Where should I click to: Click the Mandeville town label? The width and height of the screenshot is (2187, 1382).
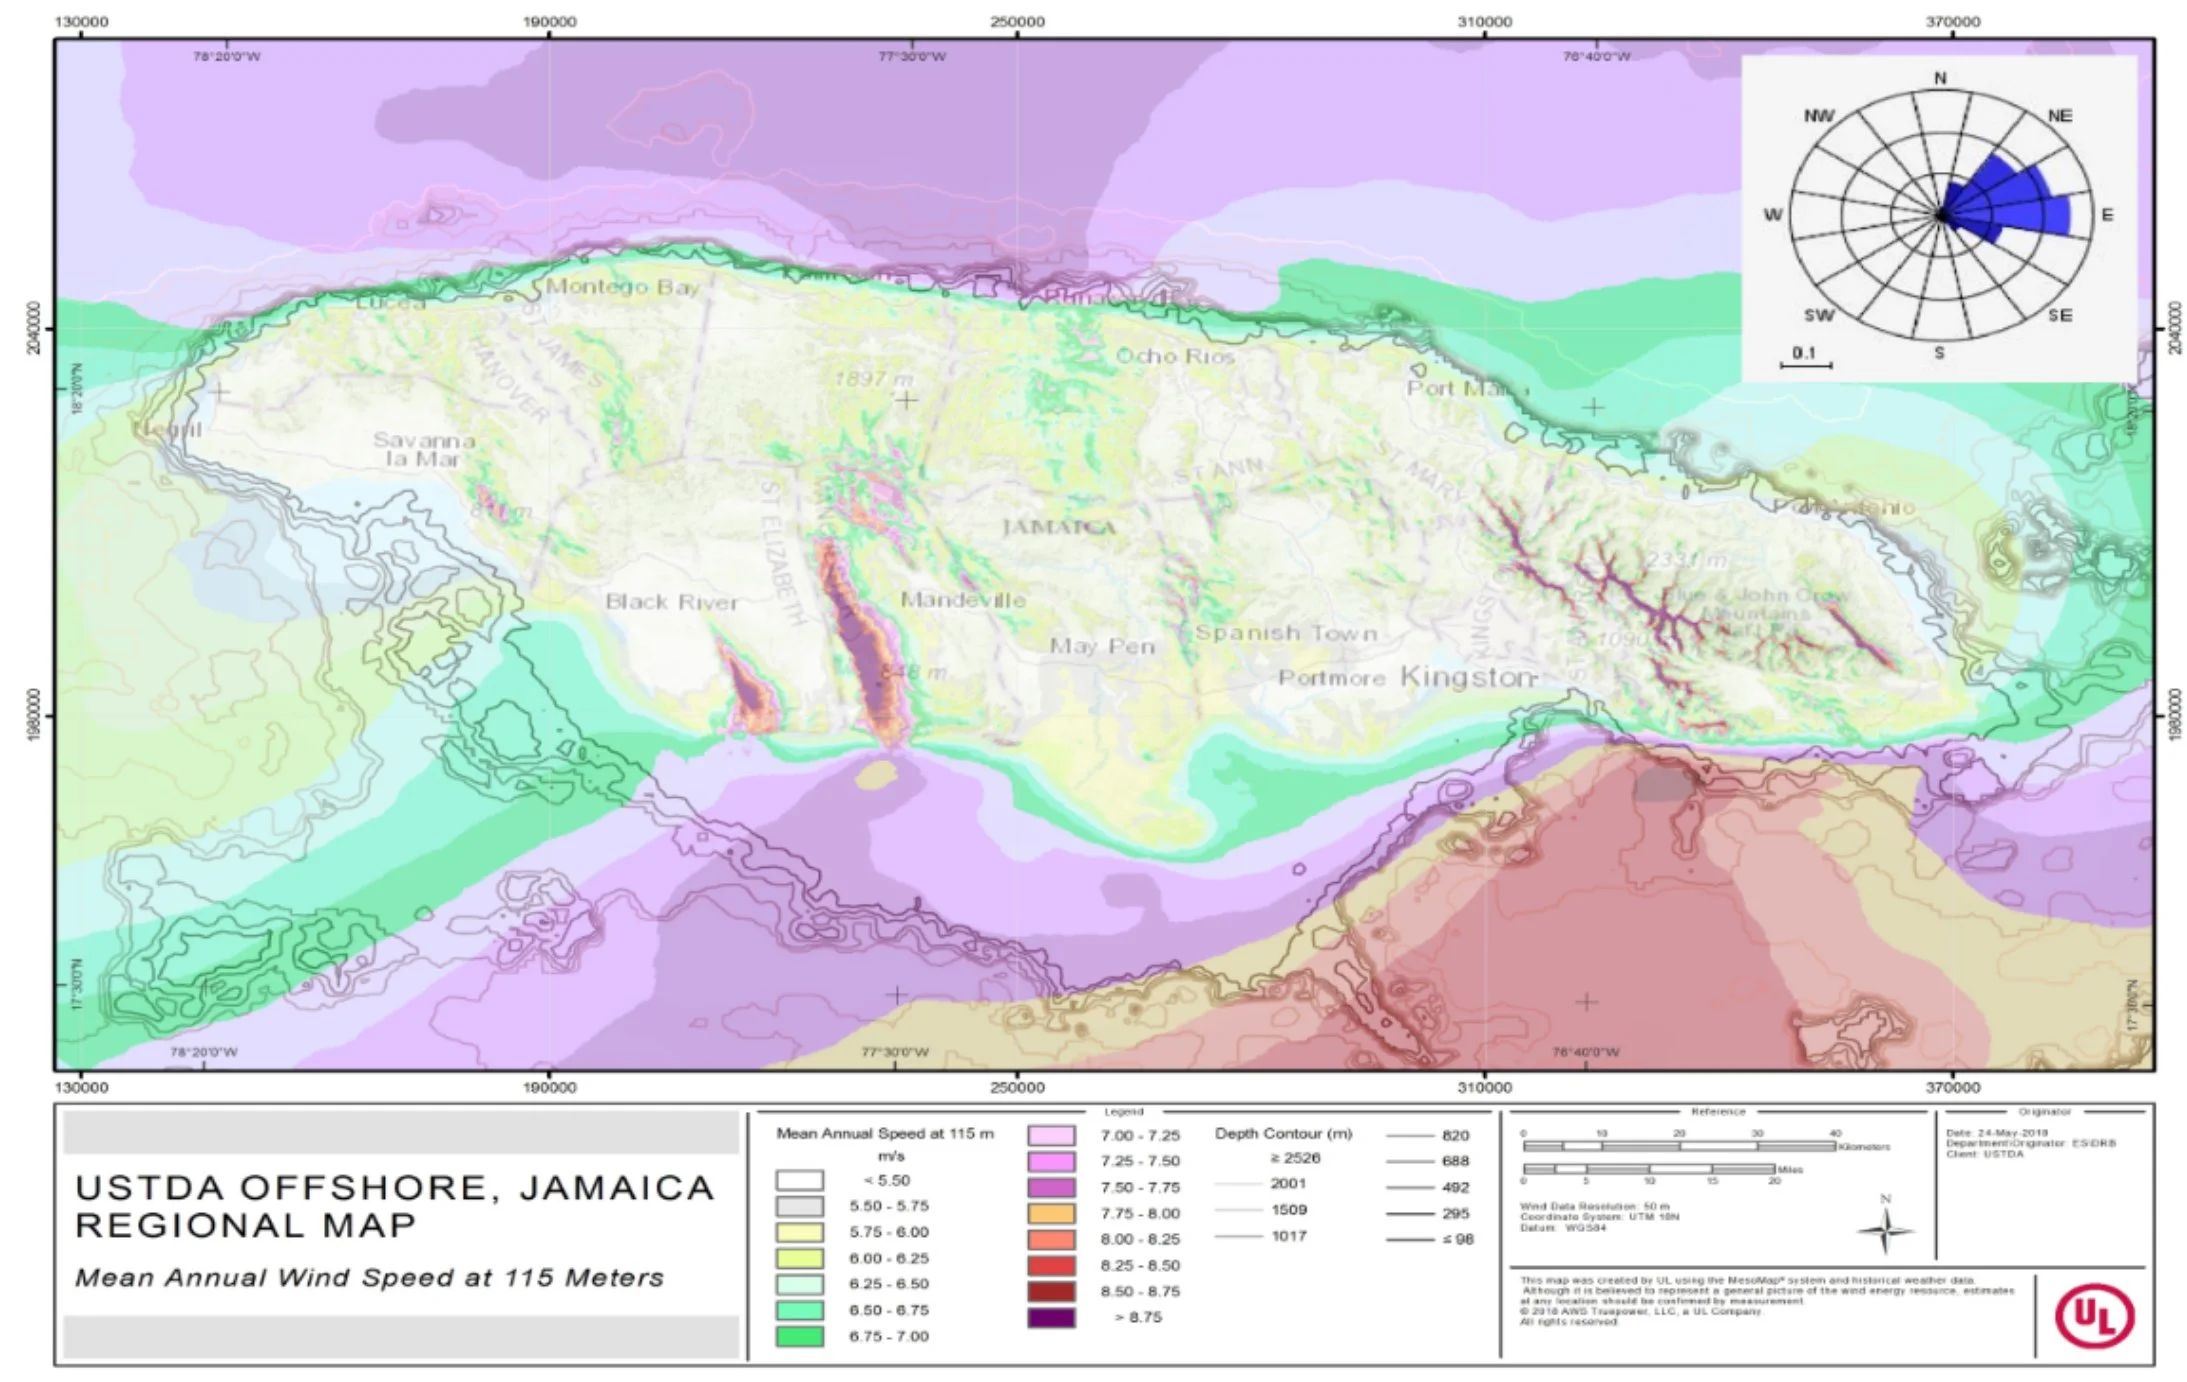click(962, 600)
